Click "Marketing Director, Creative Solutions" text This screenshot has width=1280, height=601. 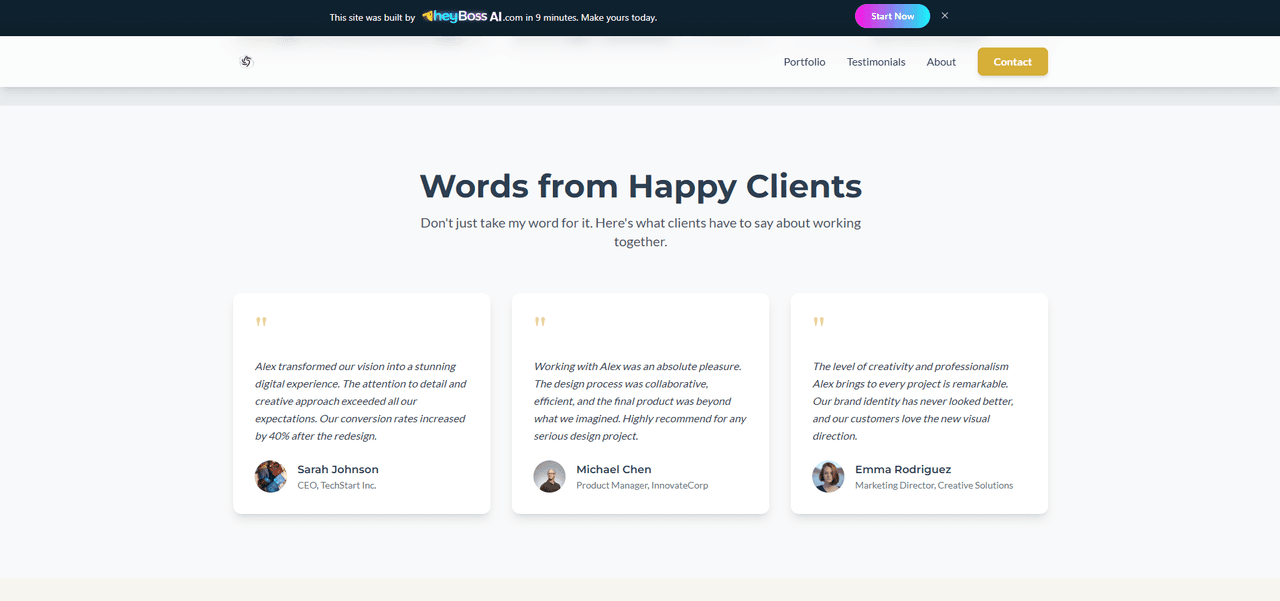[x=934, y=485]
